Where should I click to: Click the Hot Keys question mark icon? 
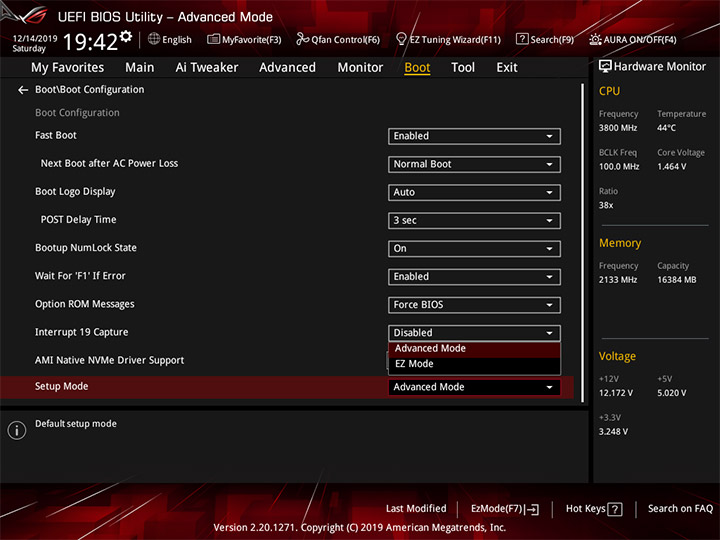pos(615,509)
